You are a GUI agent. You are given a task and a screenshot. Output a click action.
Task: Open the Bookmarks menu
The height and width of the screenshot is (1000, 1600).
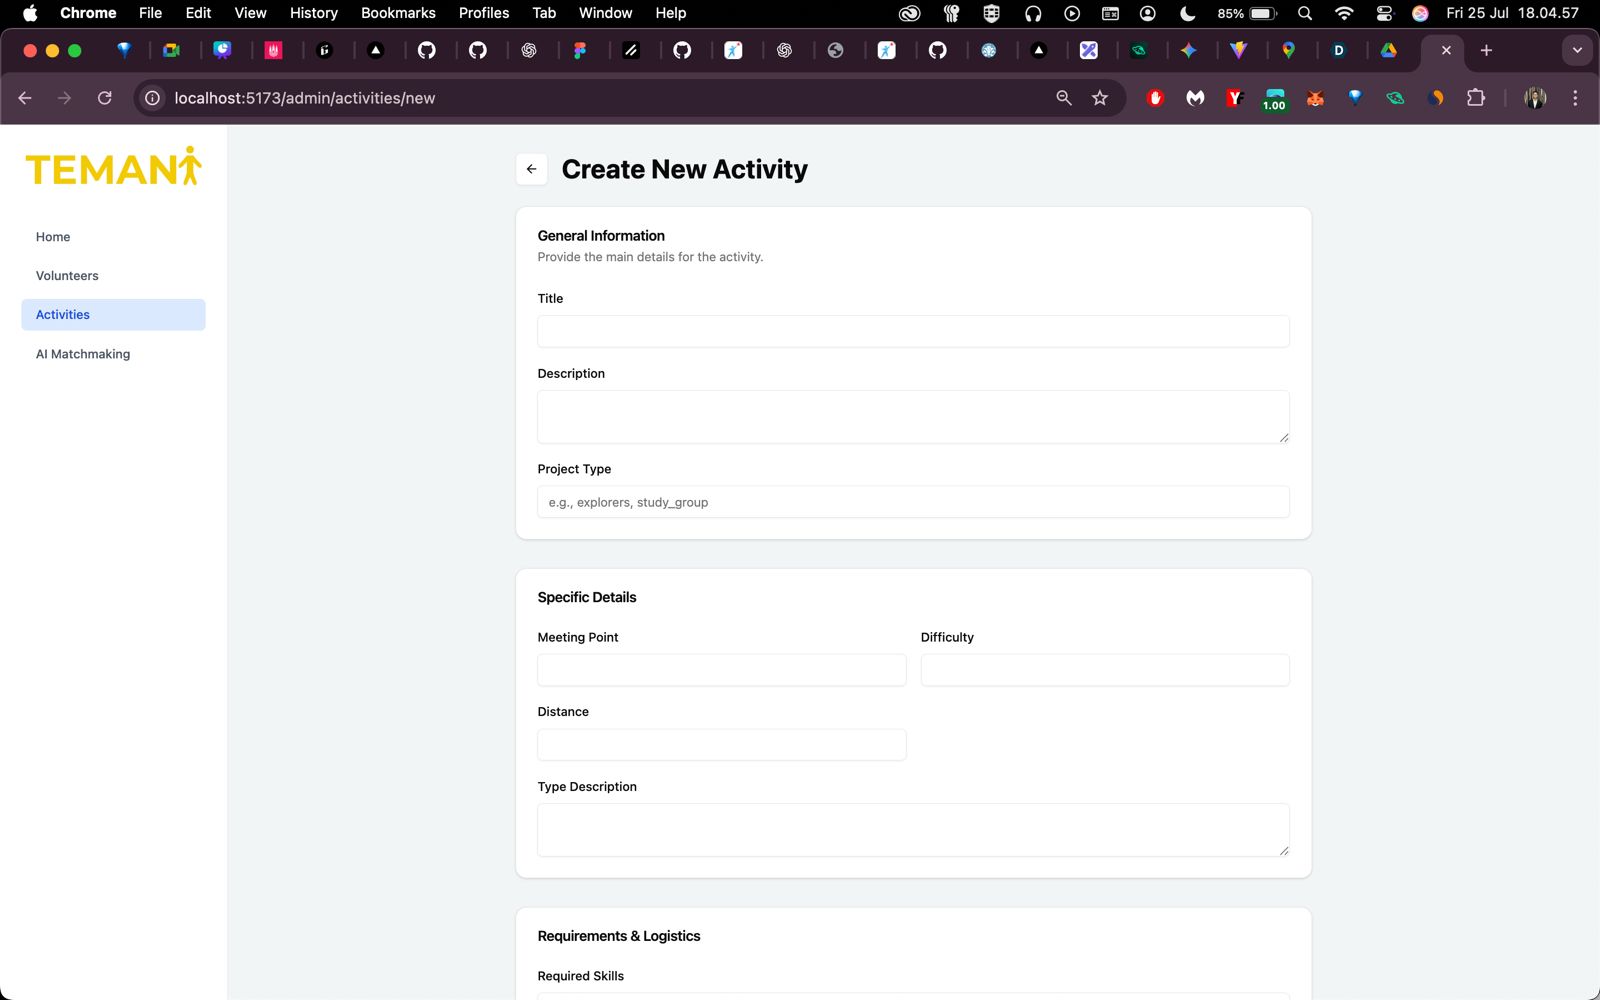(x=398, y=13)
